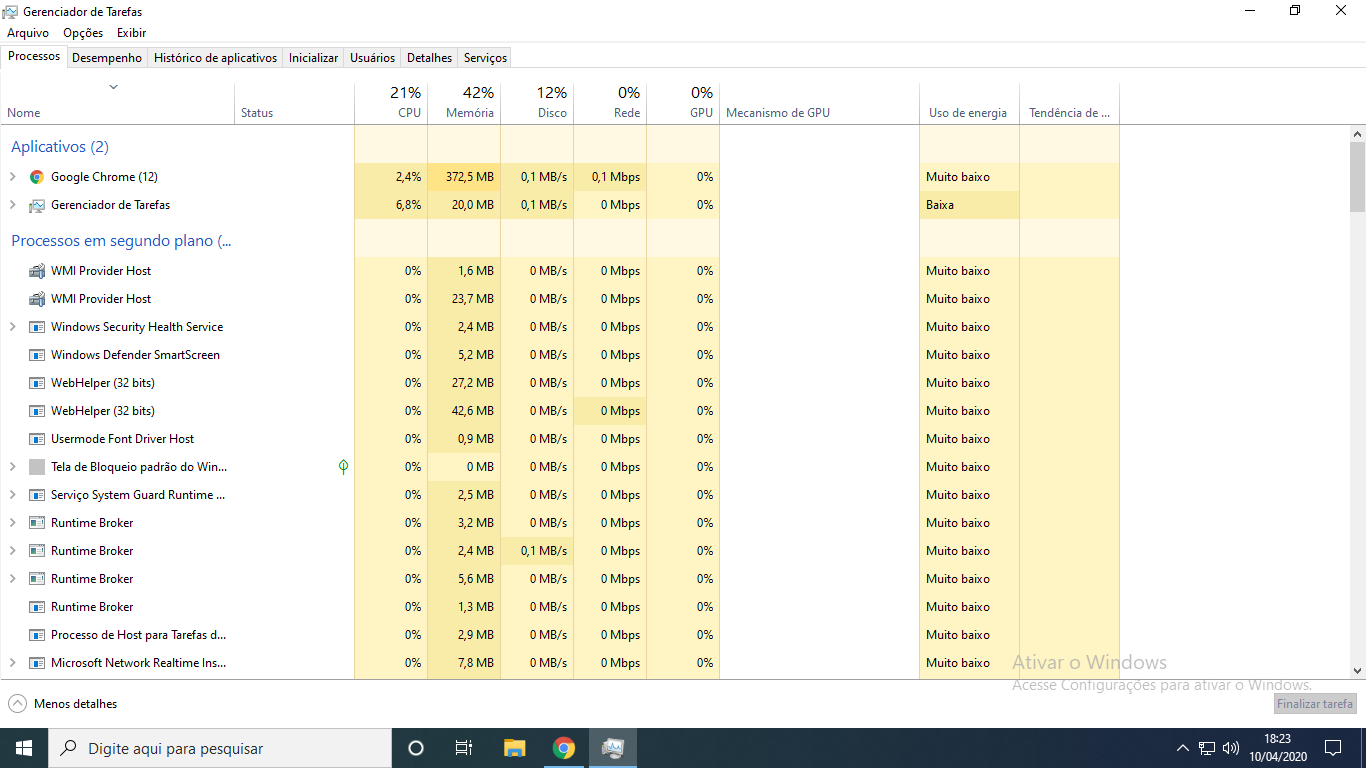Open the Exibir menu
Viewport: 1366px width, 768px height.
point(131,33)
